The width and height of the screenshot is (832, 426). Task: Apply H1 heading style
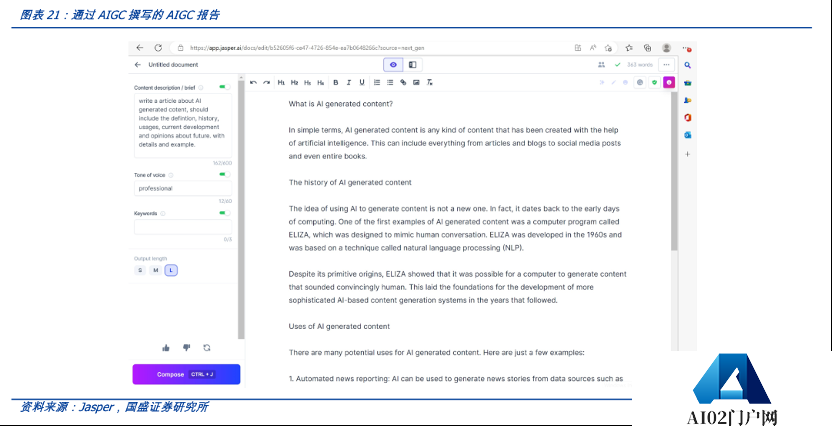click(281, 82)
